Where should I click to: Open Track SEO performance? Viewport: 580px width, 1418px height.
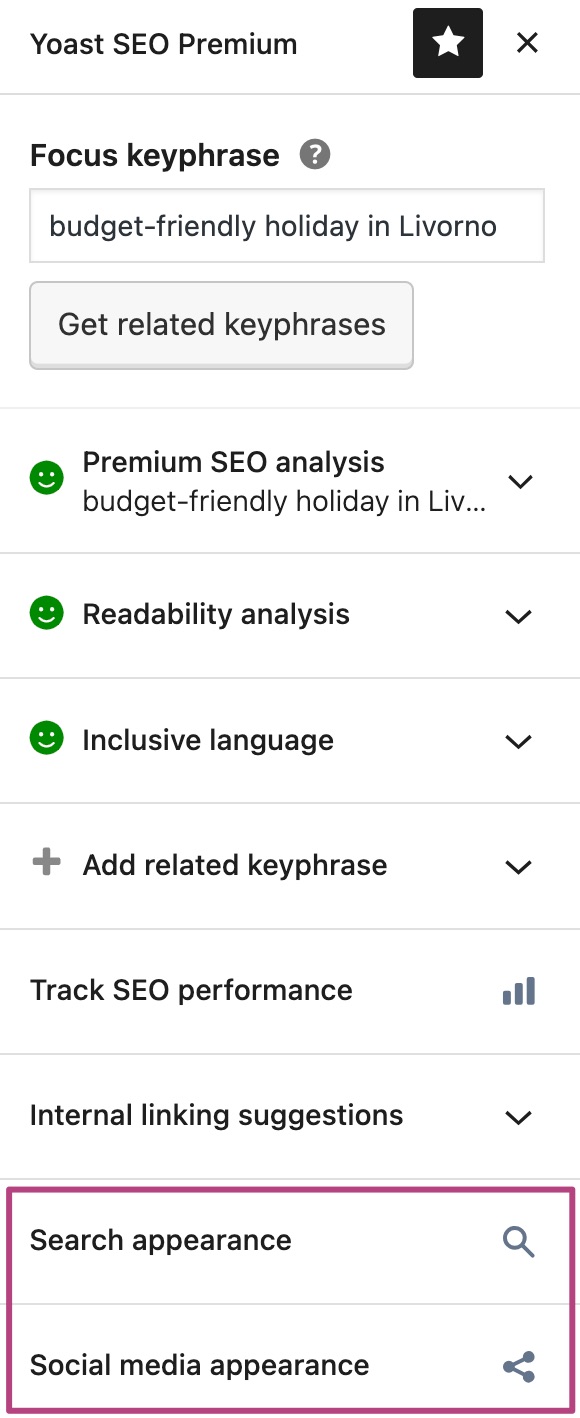click(290, 991)
